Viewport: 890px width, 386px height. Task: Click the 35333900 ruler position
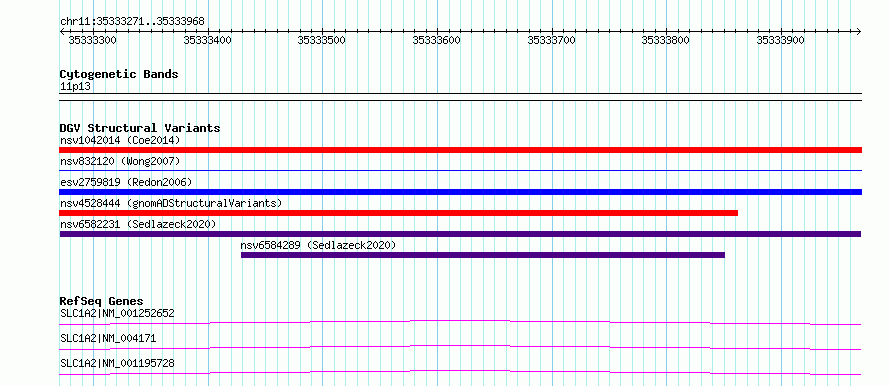pos(780,41)
